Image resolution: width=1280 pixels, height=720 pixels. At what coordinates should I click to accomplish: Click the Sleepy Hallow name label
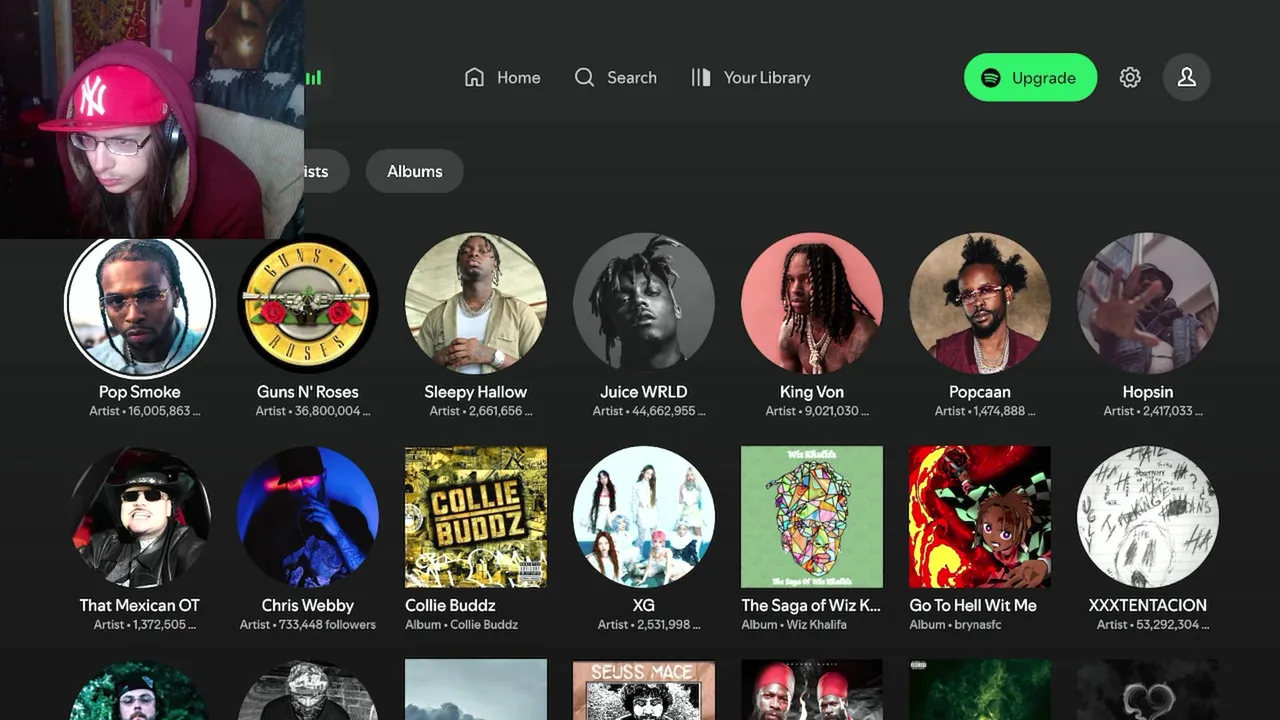tap(476, 392)
